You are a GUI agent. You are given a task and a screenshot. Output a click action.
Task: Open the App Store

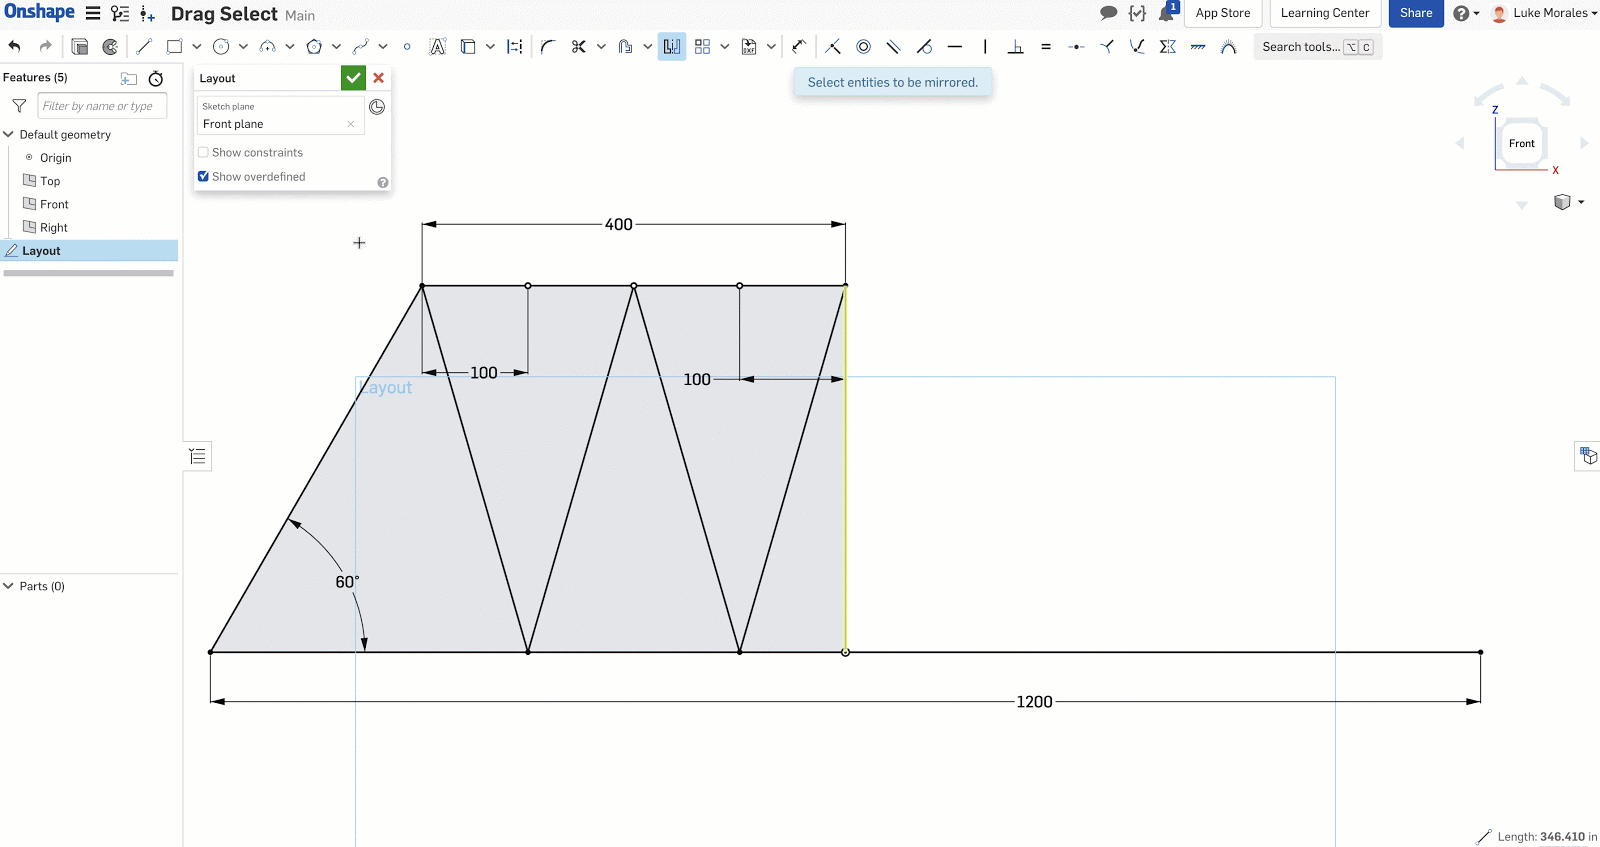click(x=1222, y=13)
